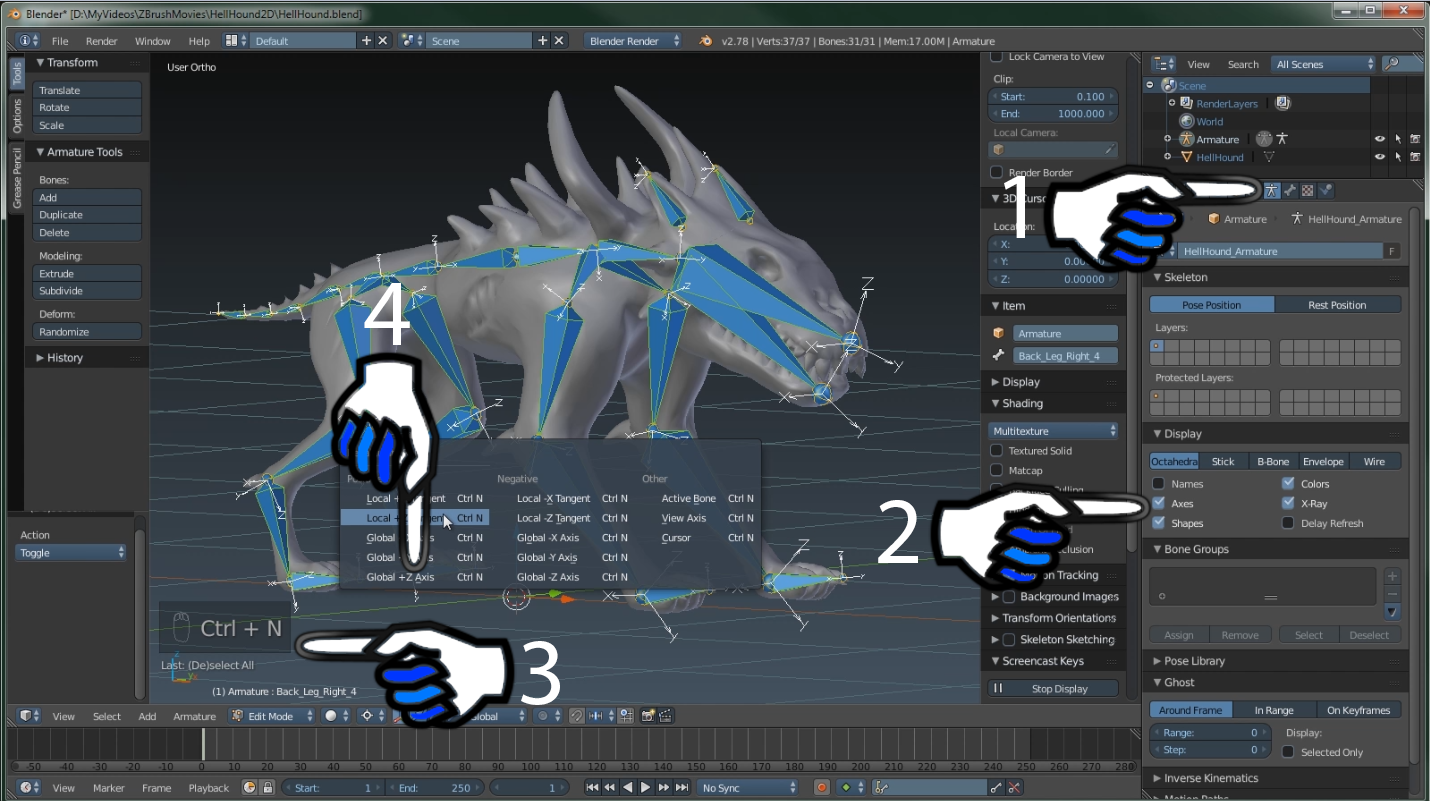This screenshot has width=1430, height=801.
Task: Open the Render menu
Action: pos(101,41)
